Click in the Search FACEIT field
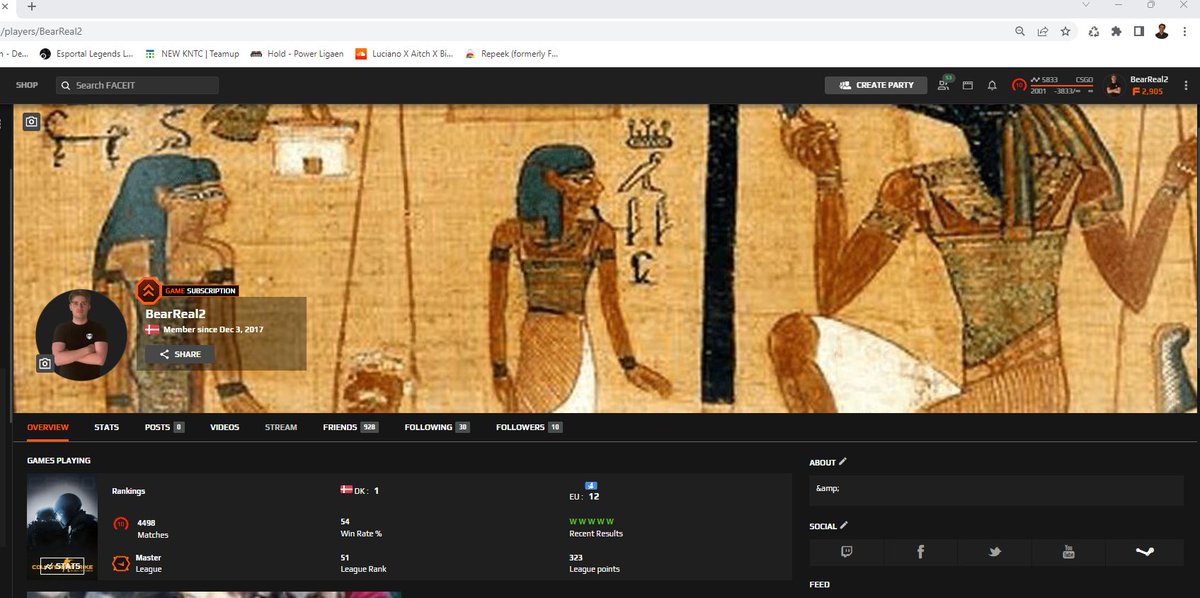Screen dimensions: 1200x598 pyautogui.click(x=137, y=85)
